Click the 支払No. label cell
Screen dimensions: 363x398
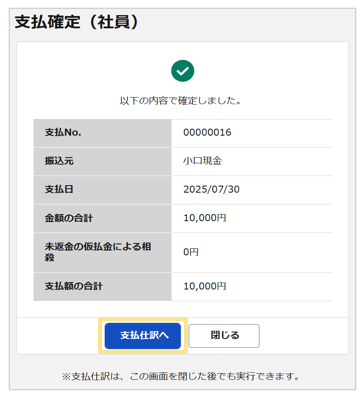coord(103,133)
